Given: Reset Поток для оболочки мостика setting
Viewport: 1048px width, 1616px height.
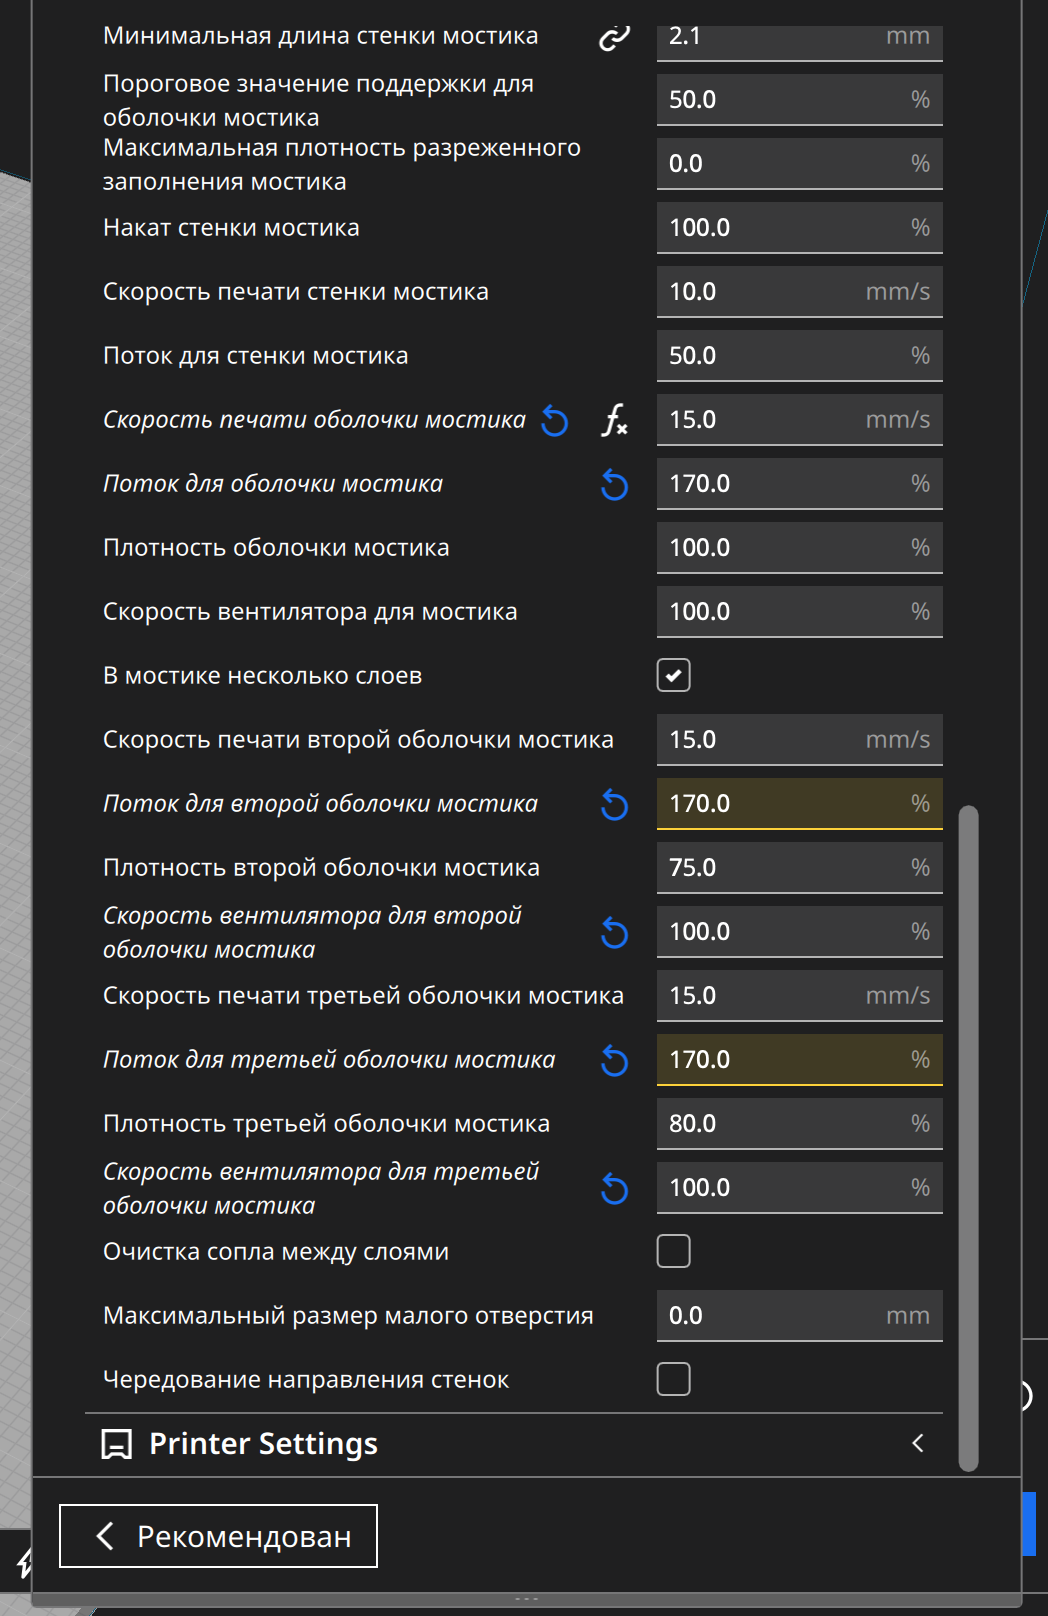Looking at the screenshot, I should (x=614, y=485).
